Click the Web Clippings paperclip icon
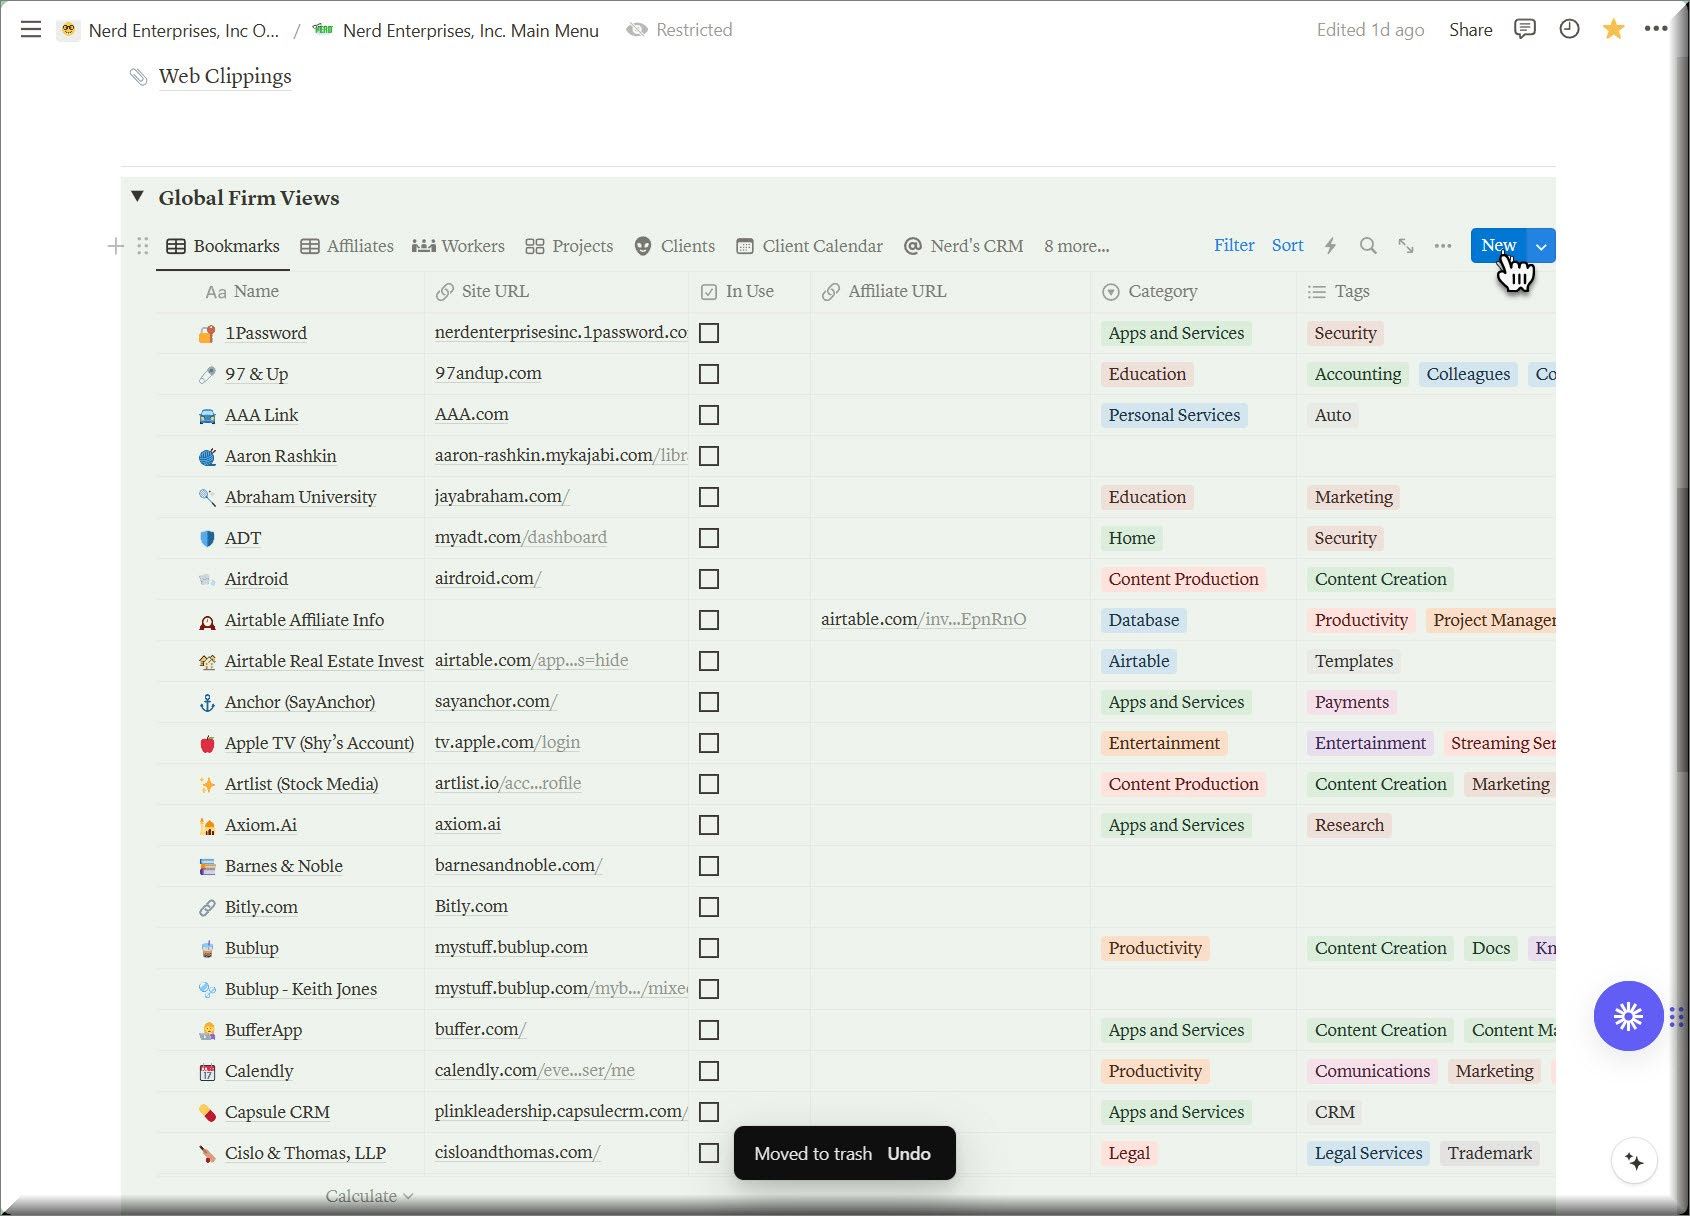 (139, 77)
